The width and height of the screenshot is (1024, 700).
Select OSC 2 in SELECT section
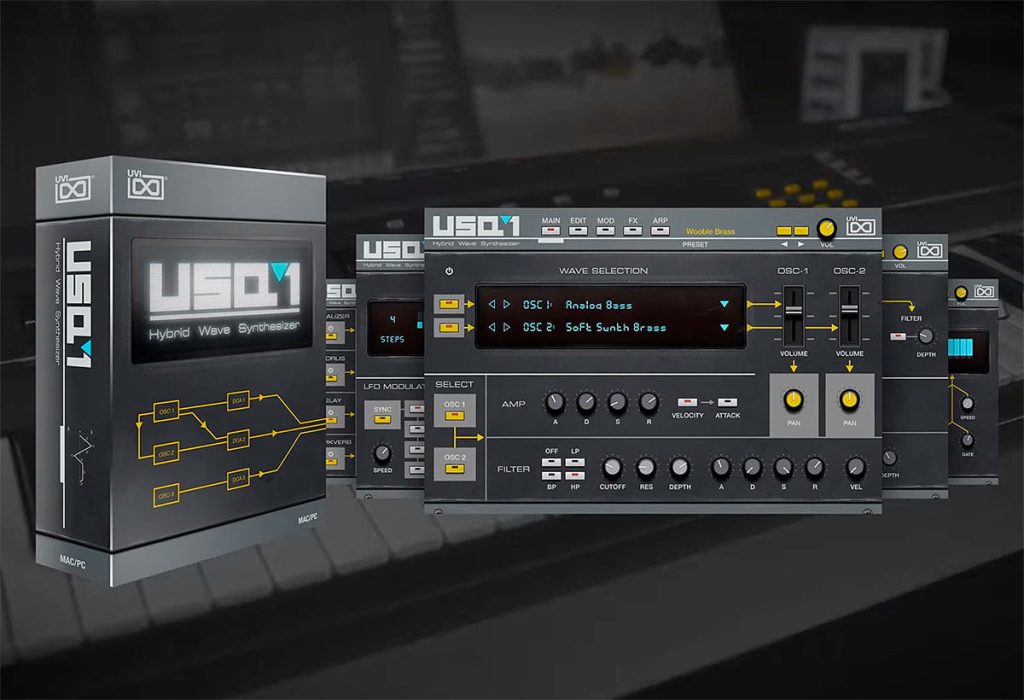coord(455,463)
